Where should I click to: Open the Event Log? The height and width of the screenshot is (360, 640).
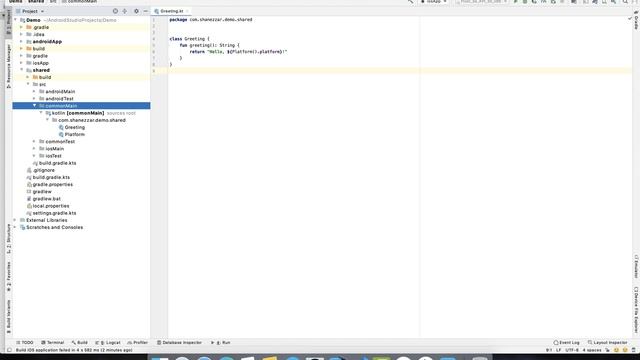click(567, 342)
